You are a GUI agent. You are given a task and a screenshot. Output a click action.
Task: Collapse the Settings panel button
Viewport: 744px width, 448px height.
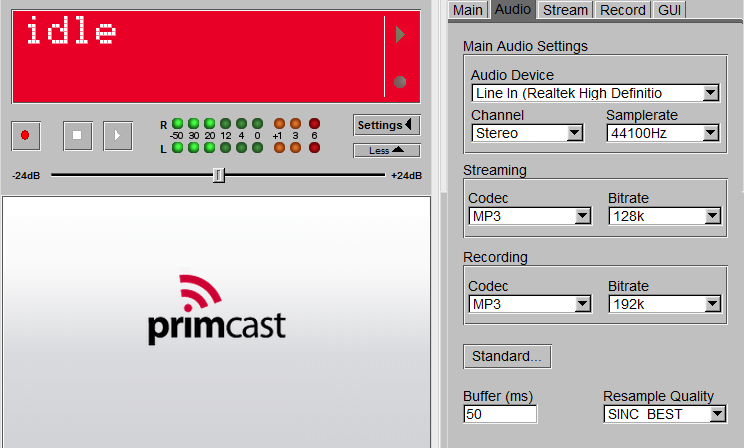(386, 125)
